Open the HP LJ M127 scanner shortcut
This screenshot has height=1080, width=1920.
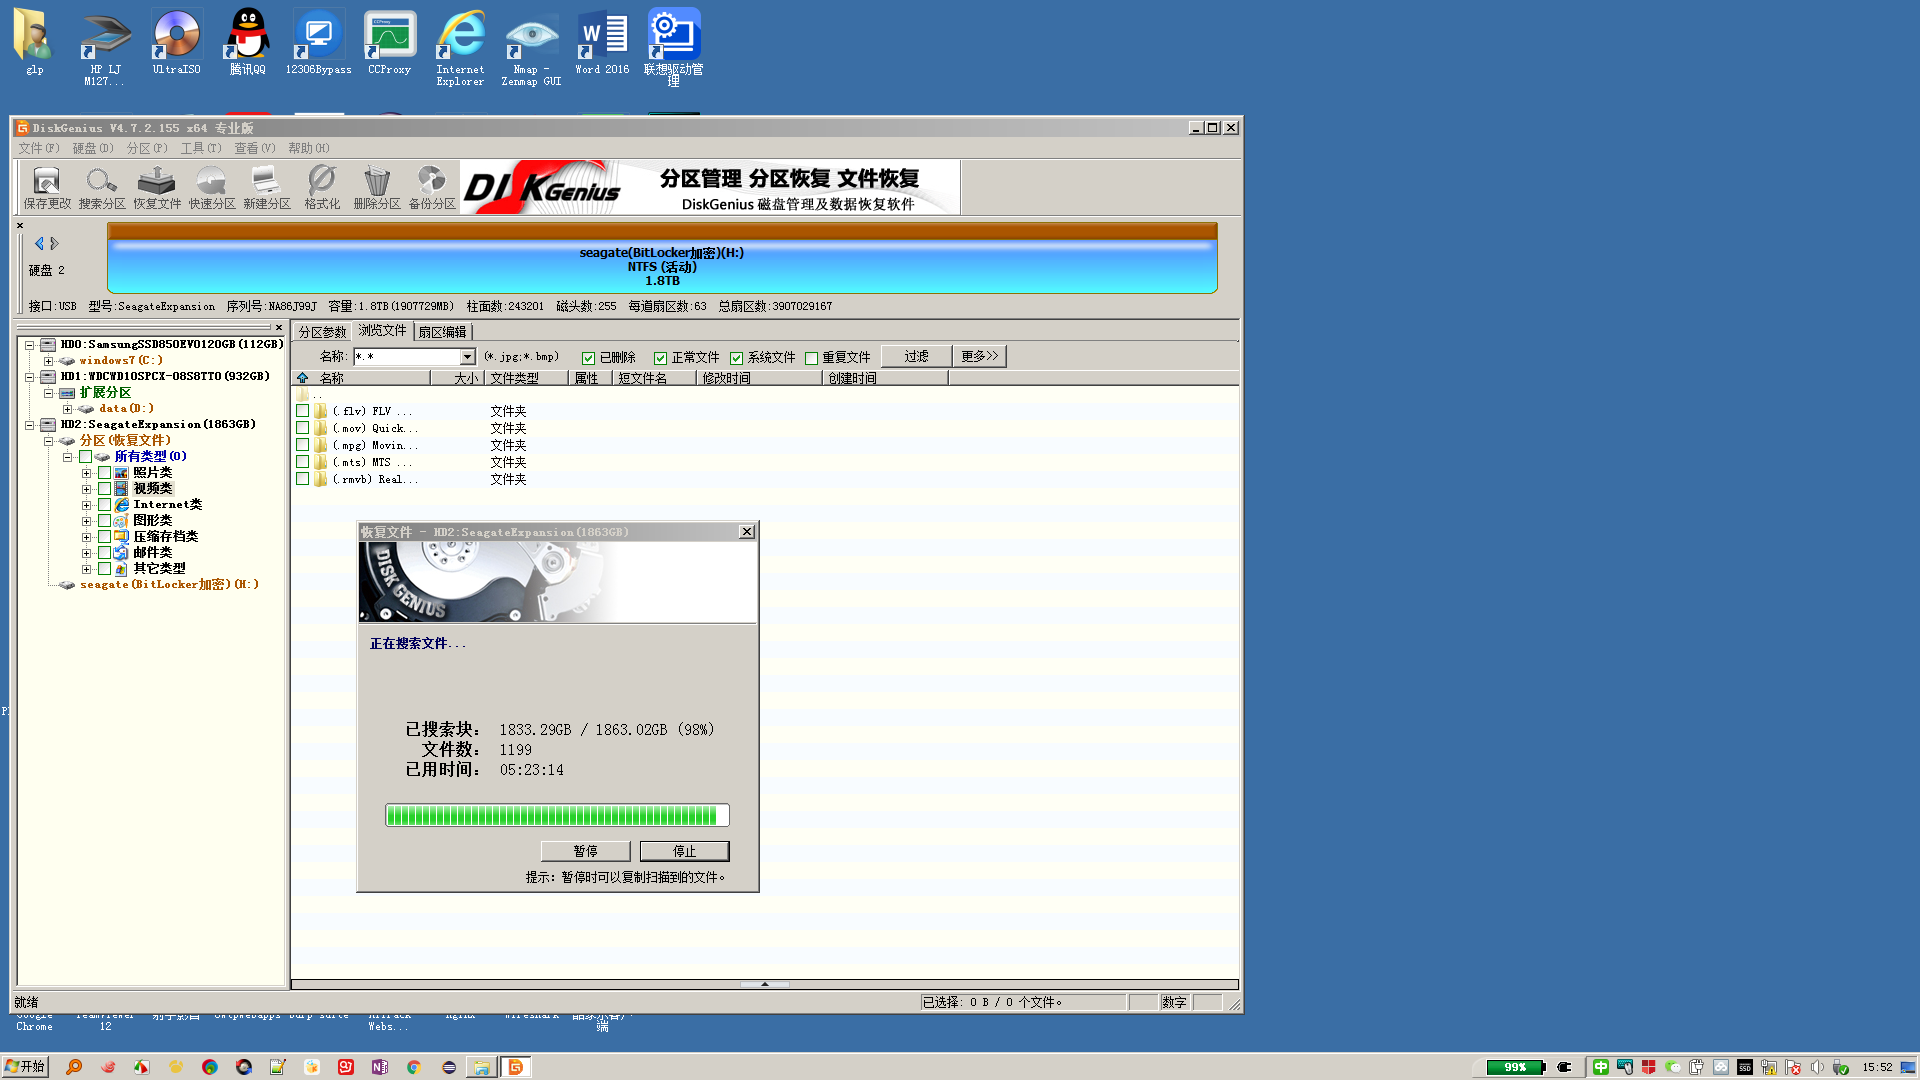click(x=105, y=48)
